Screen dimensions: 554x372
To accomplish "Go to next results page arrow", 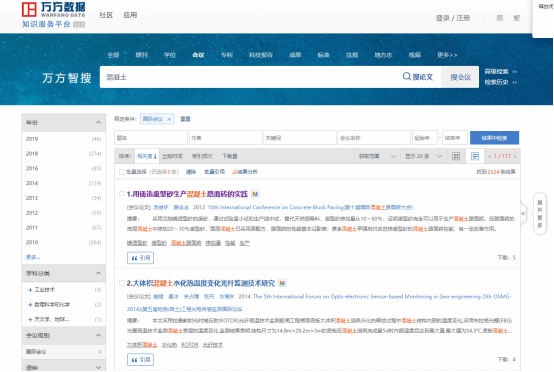I will [x=515, y=156].
